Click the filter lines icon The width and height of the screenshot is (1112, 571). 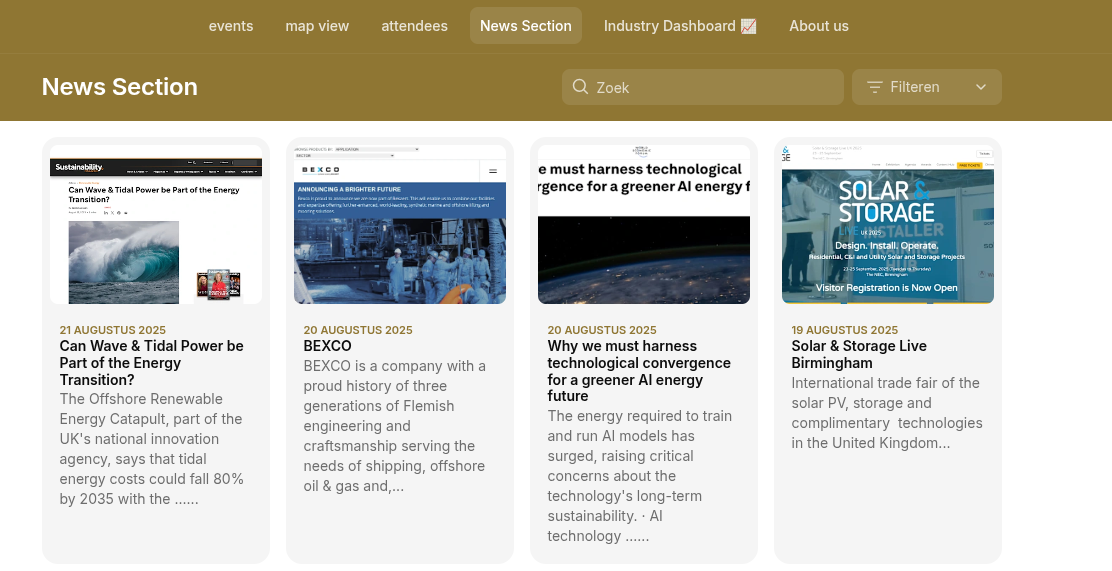(874, 87)
